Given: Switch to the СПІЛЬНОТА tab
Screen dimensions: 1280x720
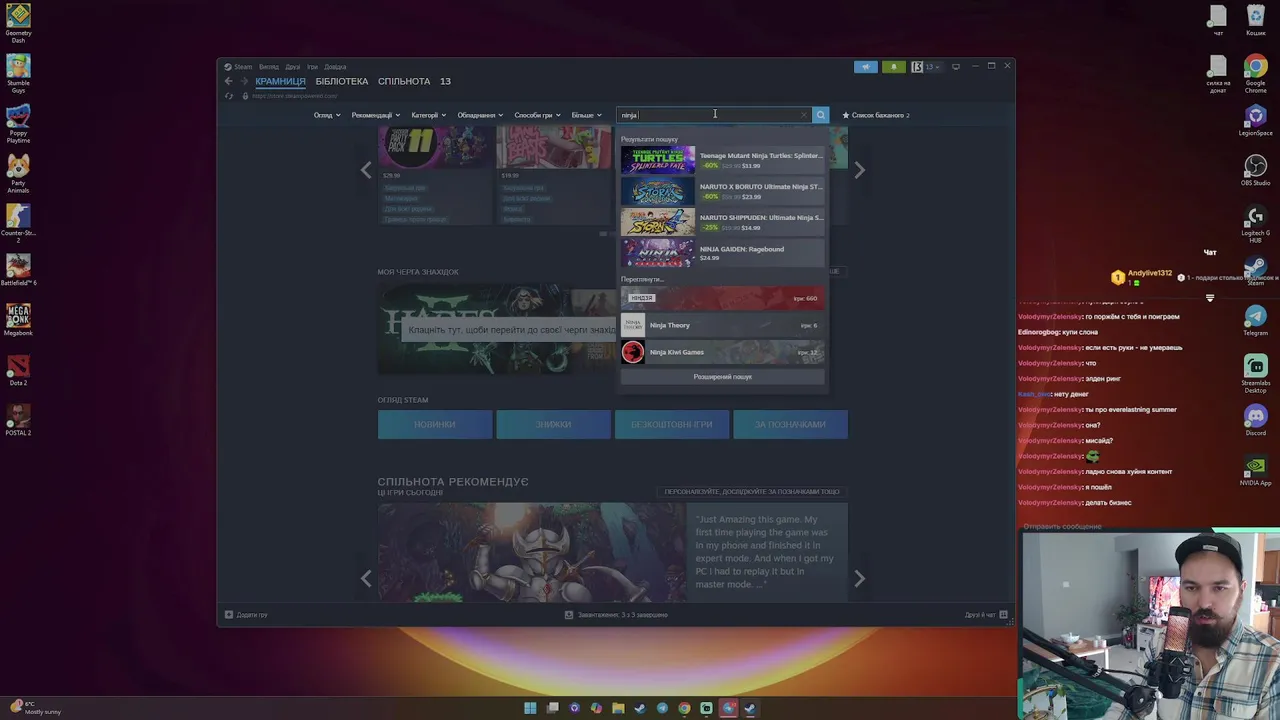Looking at the screenshot, I should click(x=404, y=81).
